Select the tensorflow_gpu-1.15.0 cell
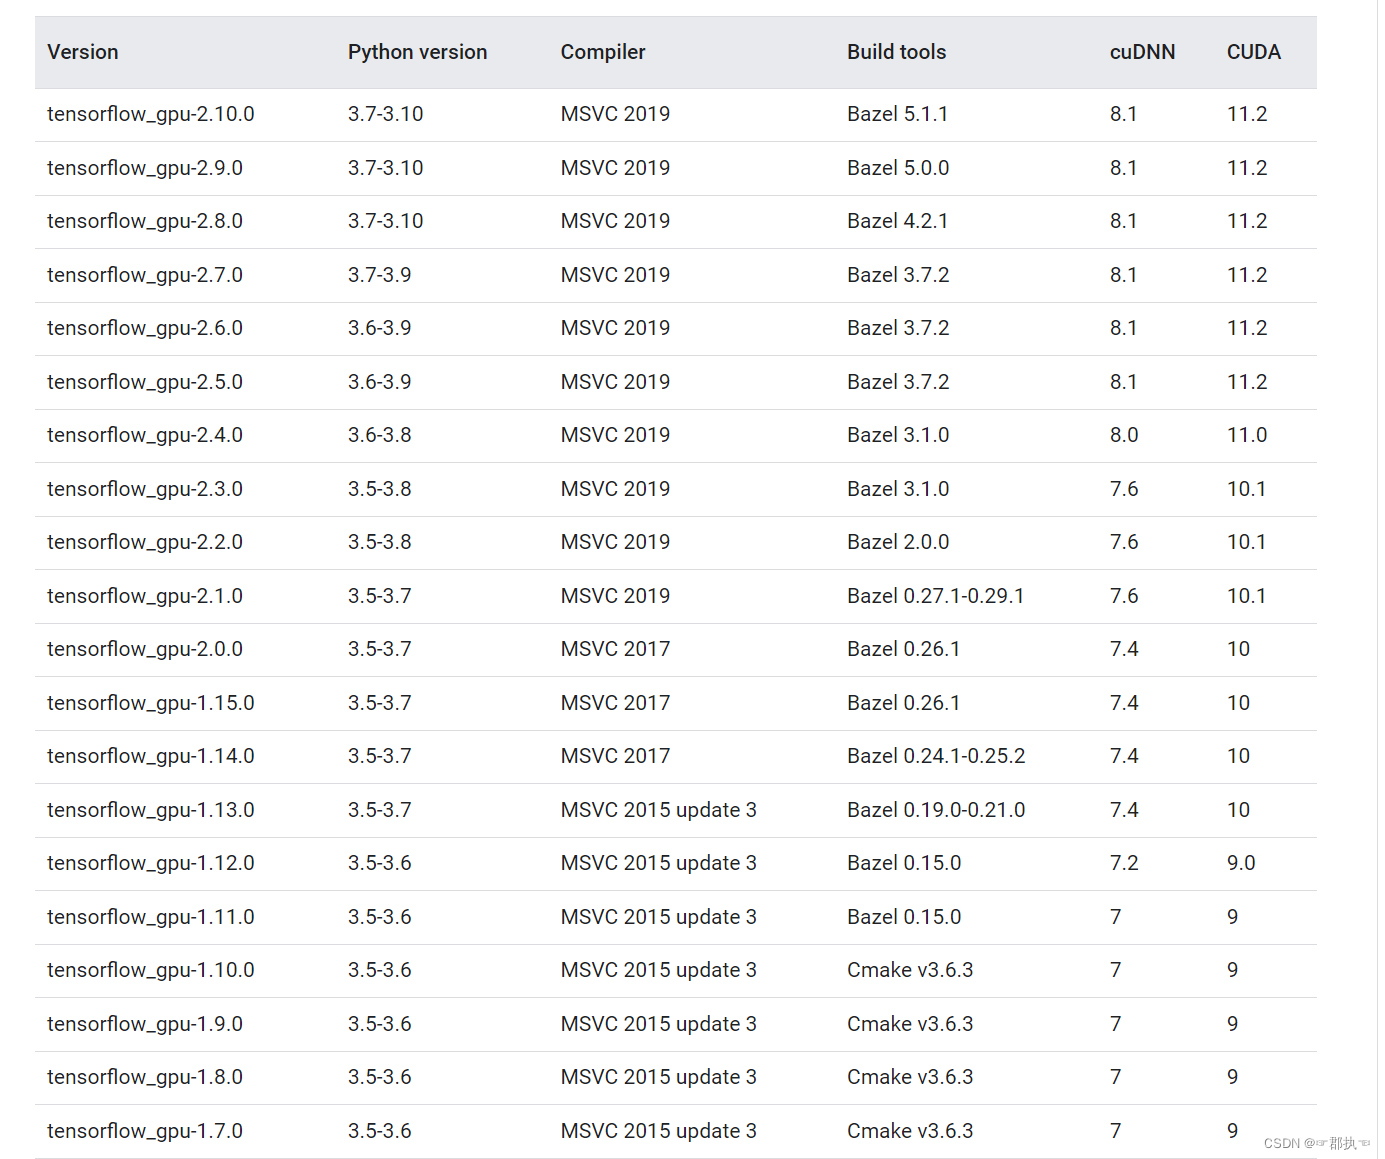Image resolution: width=1385 pixels, height=1159 pixels. (x=151, y=703)
